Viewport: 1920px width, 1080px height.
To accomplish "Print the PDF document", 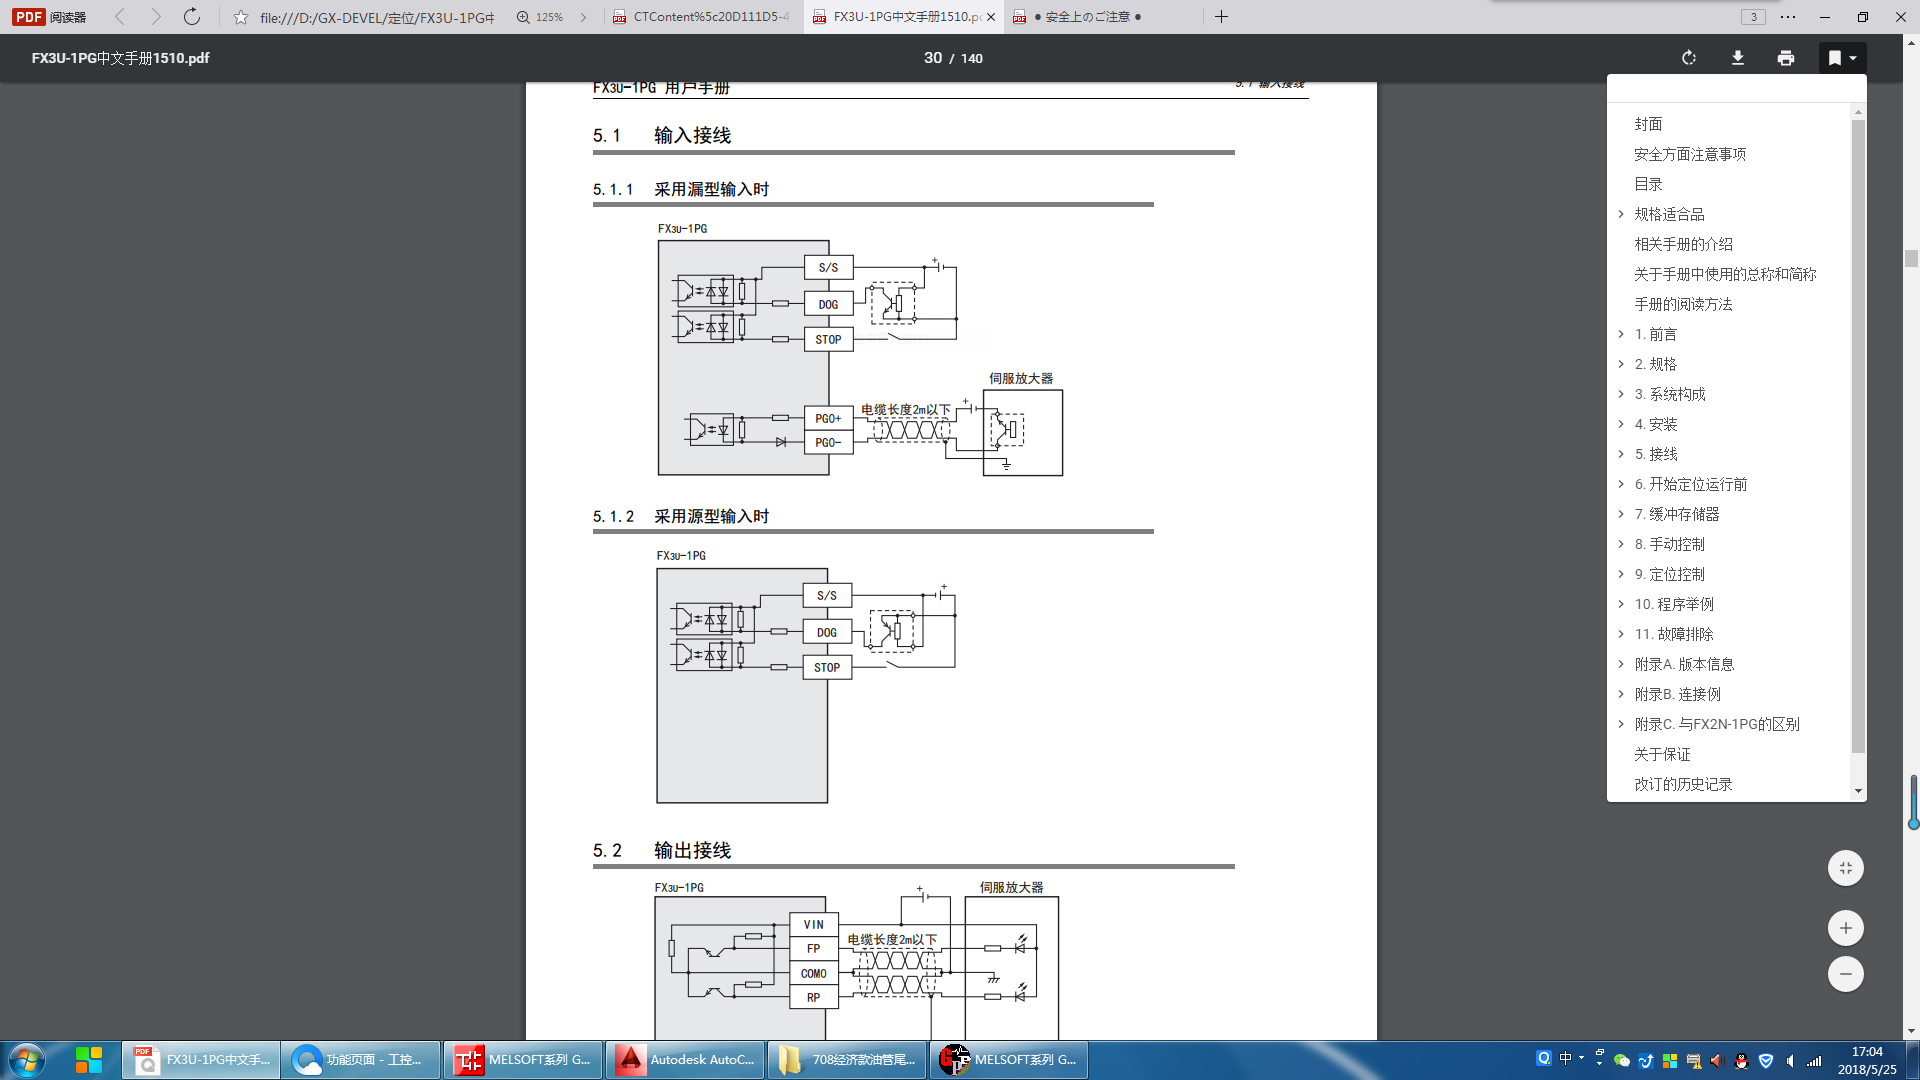I will point(1786,58).
